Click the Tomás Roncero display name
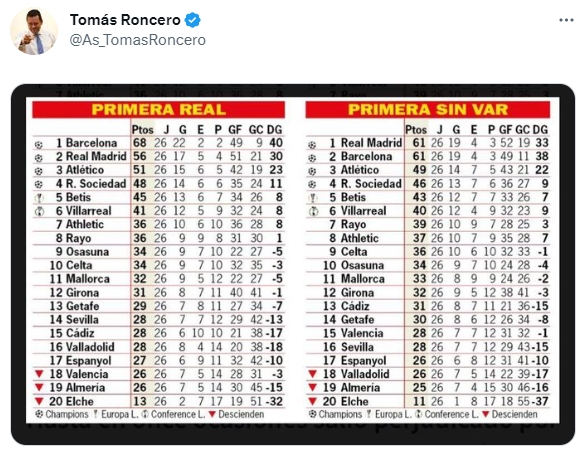 (x=125, y=20)
